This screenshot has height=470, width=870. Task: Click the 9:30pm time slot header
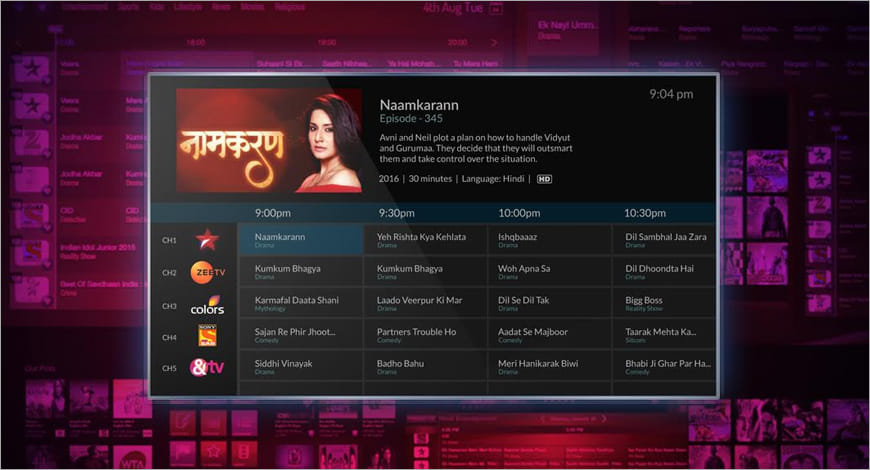[396, 213]
